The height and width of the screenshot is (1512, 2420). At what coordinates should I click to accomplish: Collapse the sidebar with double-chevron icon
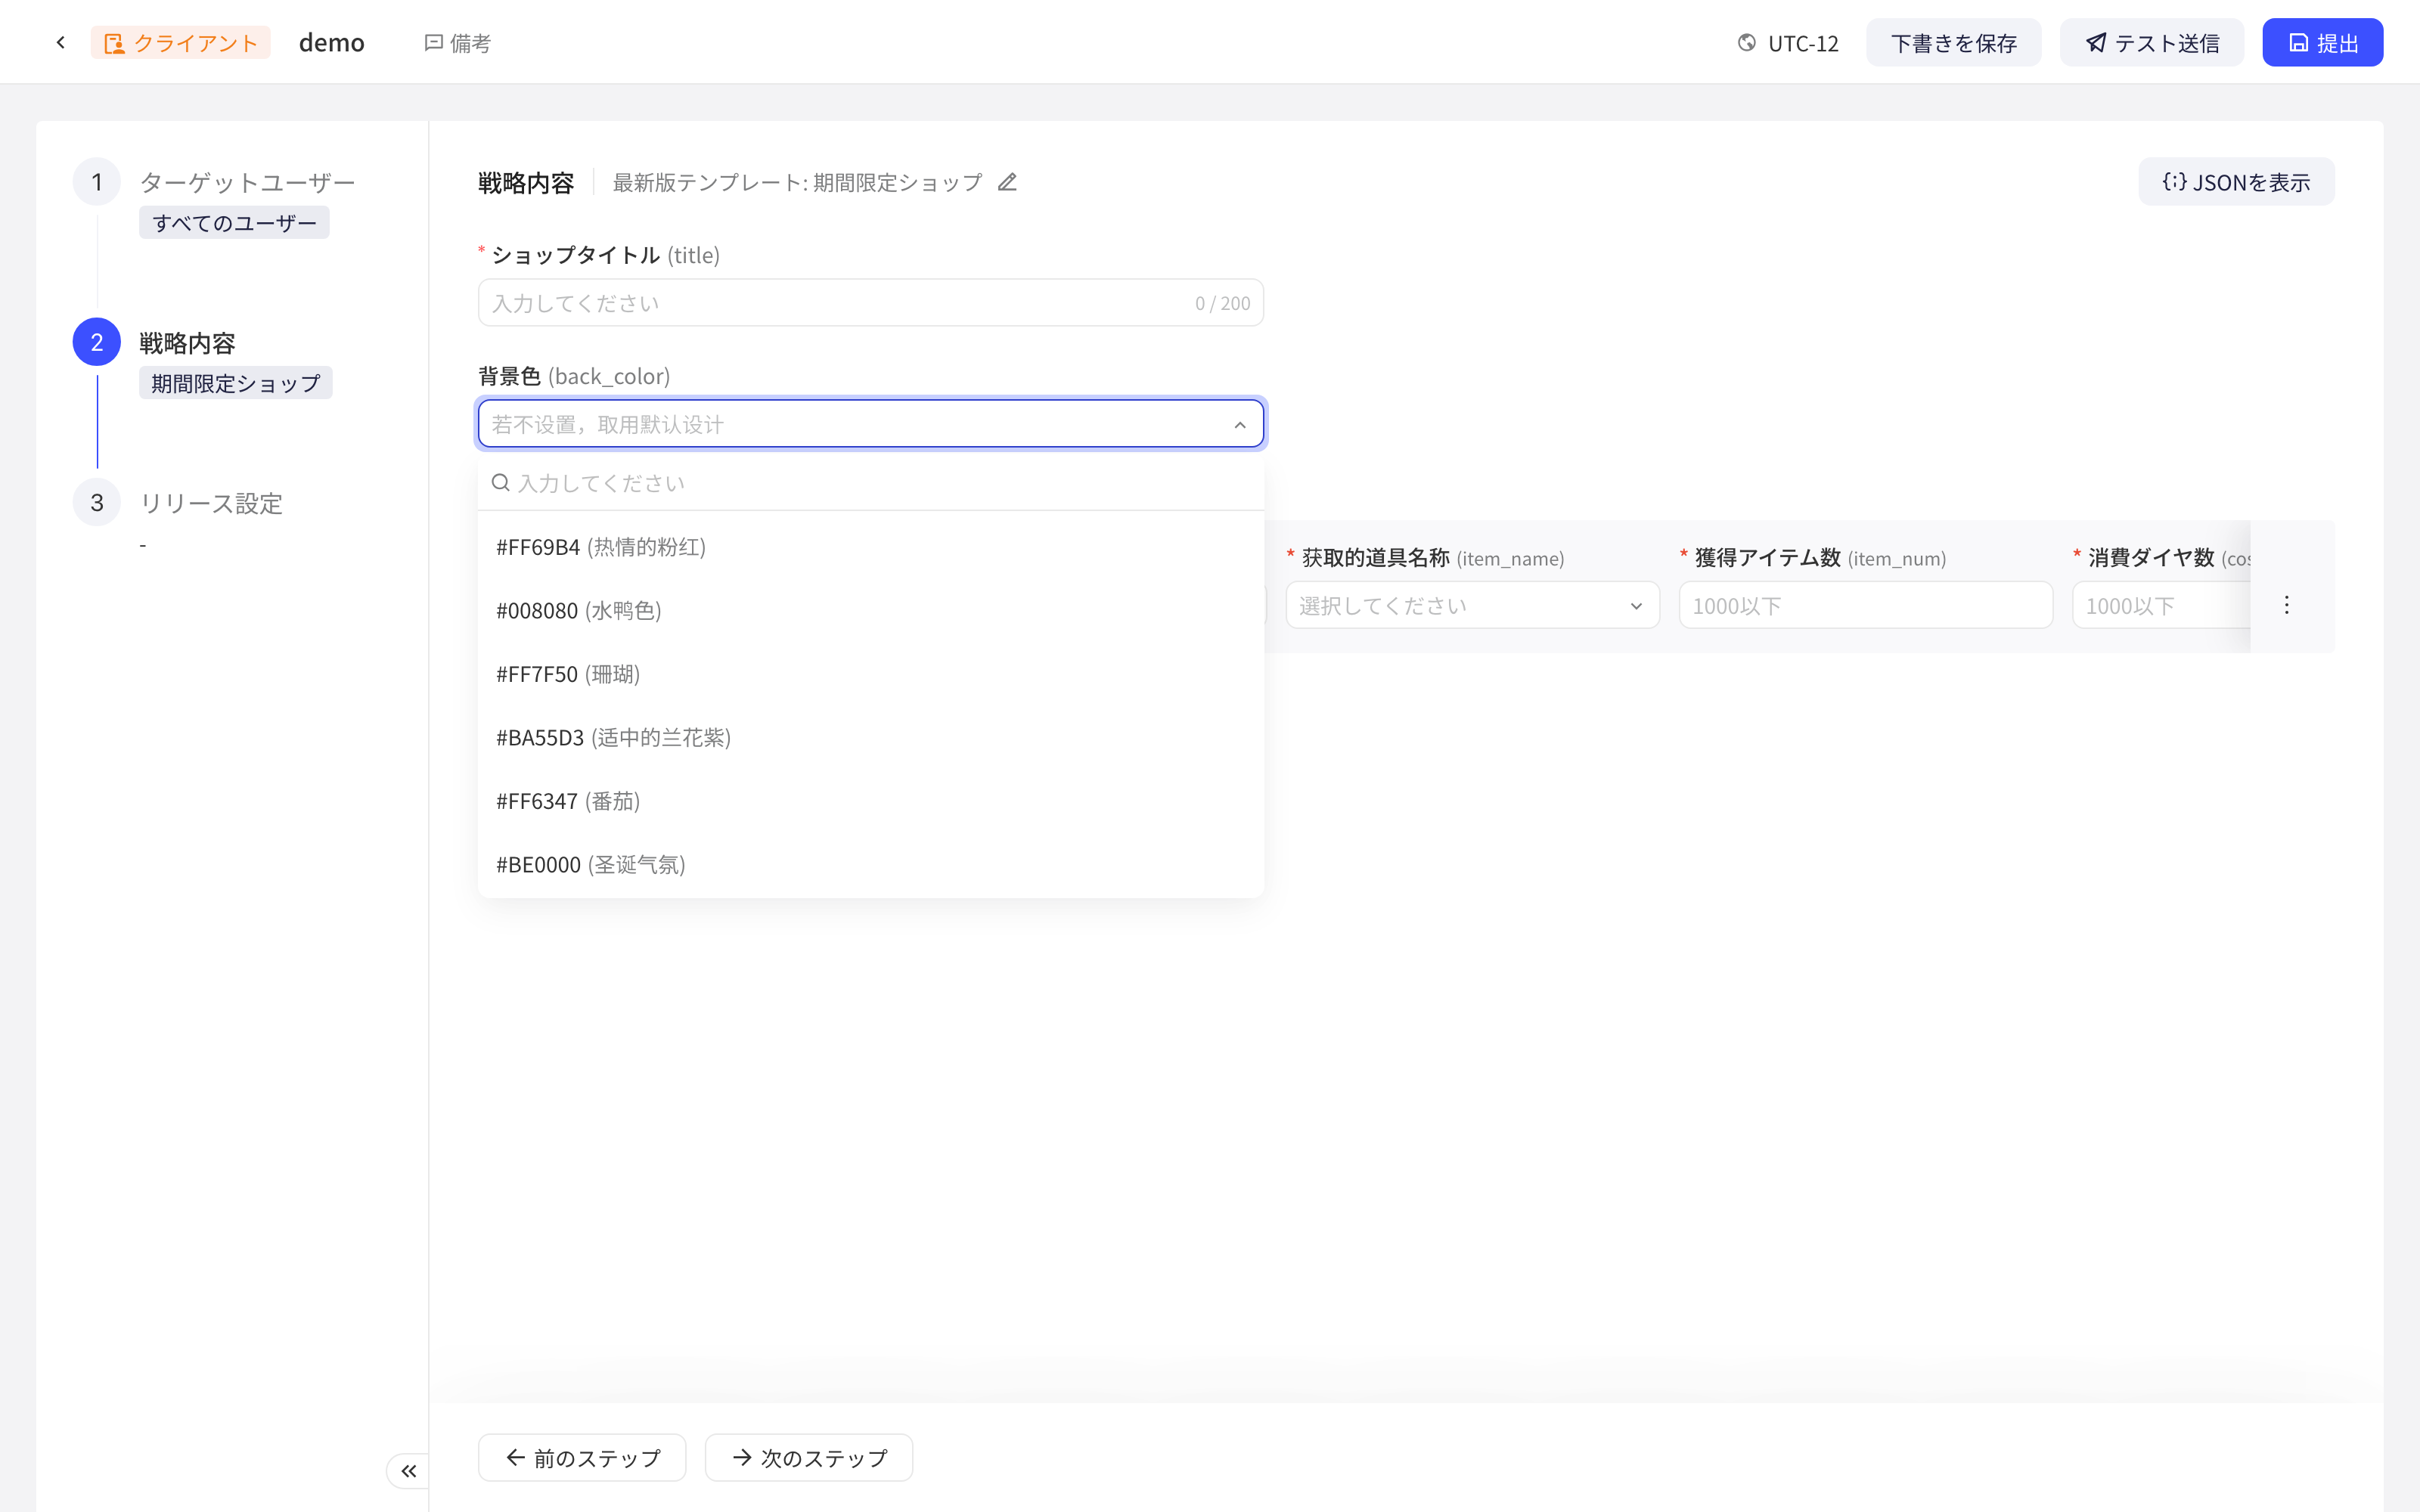(x=408, y=1470)
